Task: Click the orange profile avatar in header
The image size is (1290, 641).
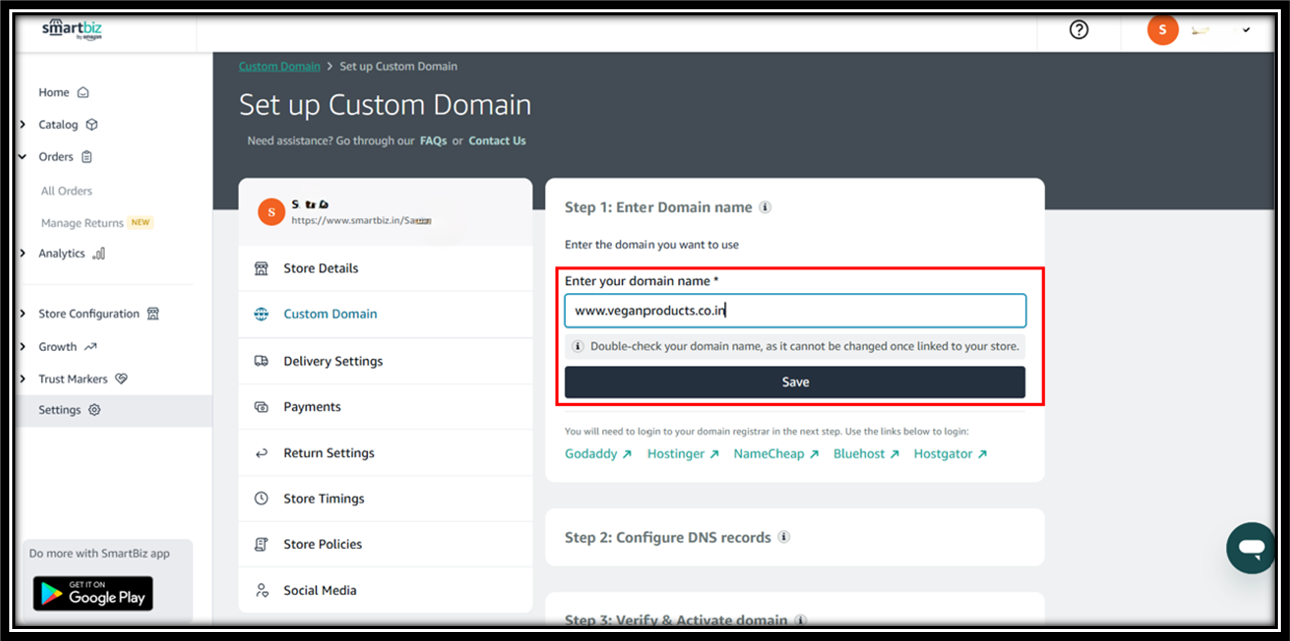Action: tap(1162, 30)
